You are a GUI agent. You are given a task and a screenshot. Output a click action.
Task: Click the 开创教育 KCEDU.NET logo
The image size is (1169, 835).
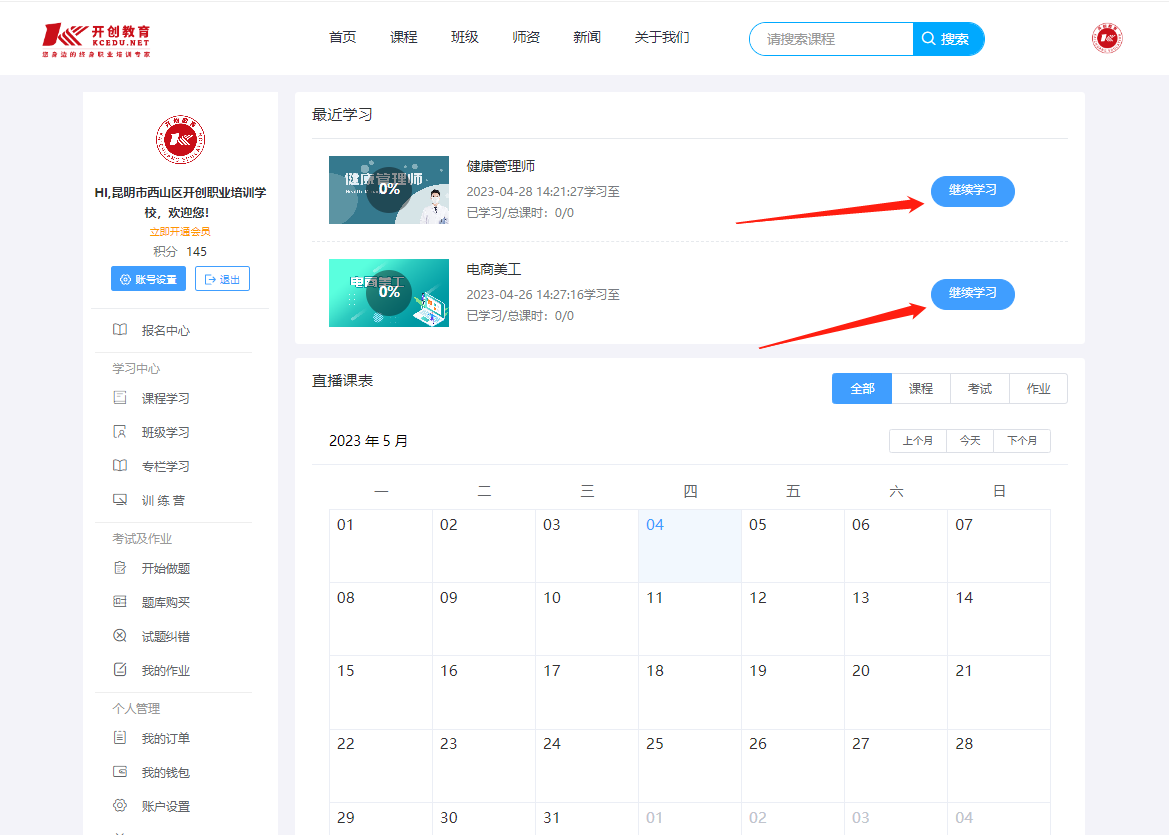[x=97, y=40]
